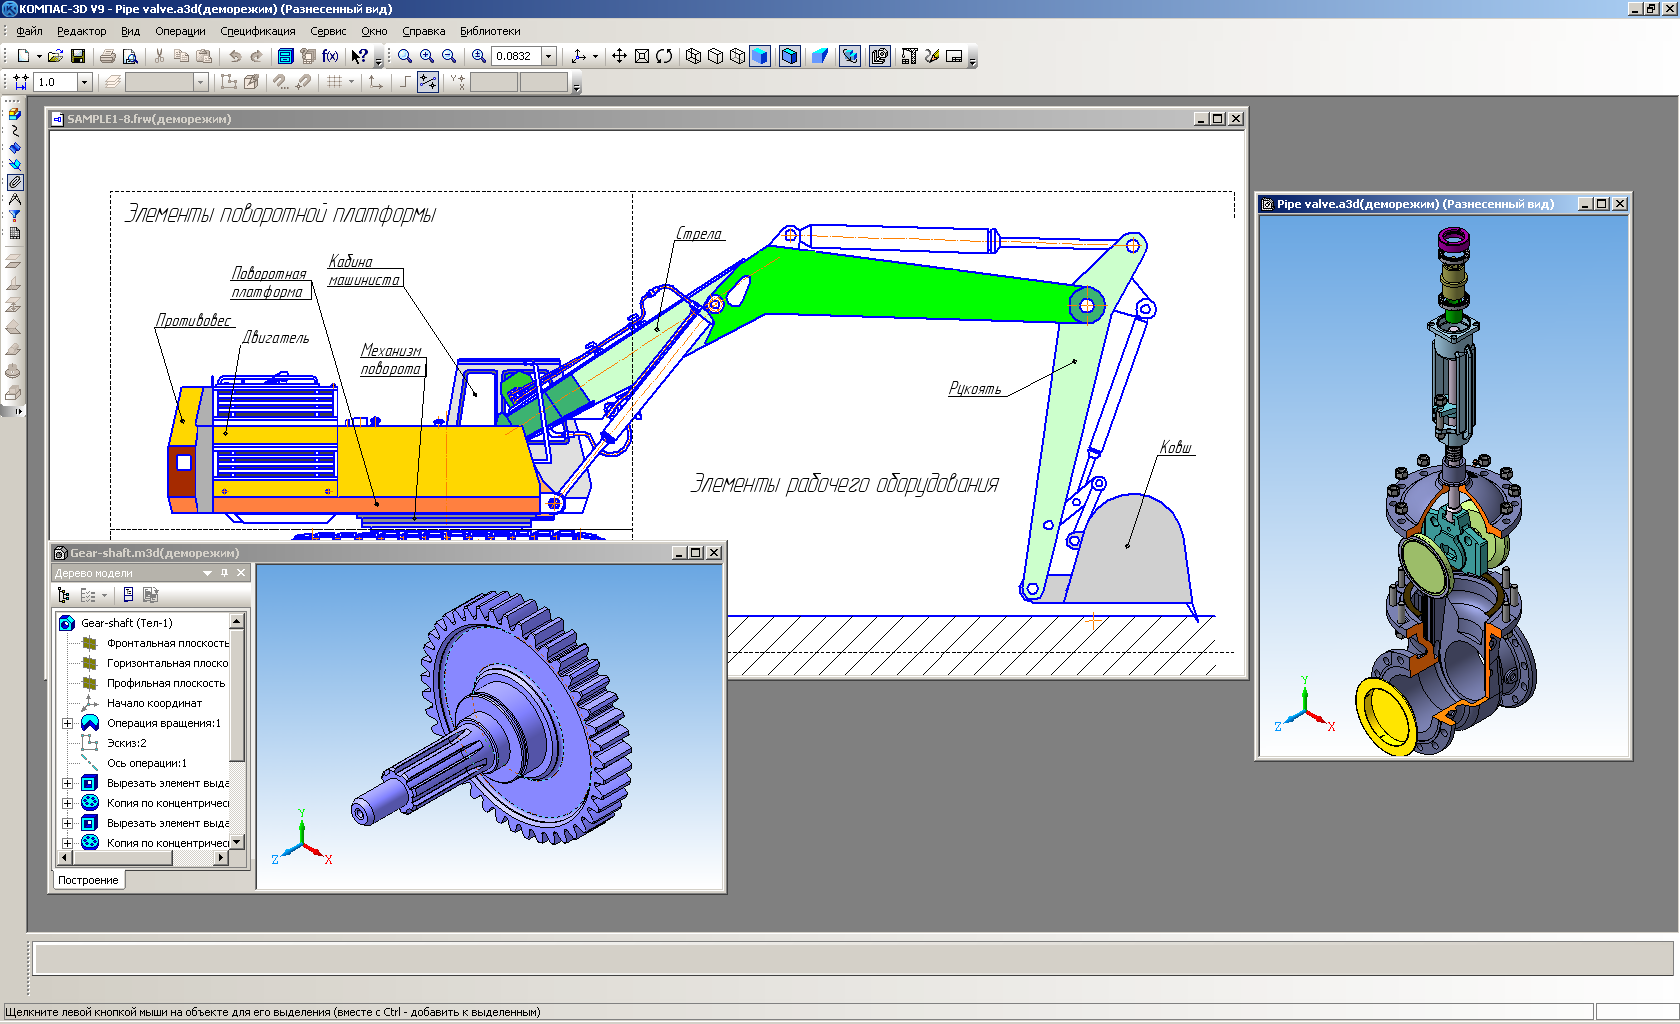Open the Справка menu
The height and width of the screenshot is (1024, 1680).
424,31
